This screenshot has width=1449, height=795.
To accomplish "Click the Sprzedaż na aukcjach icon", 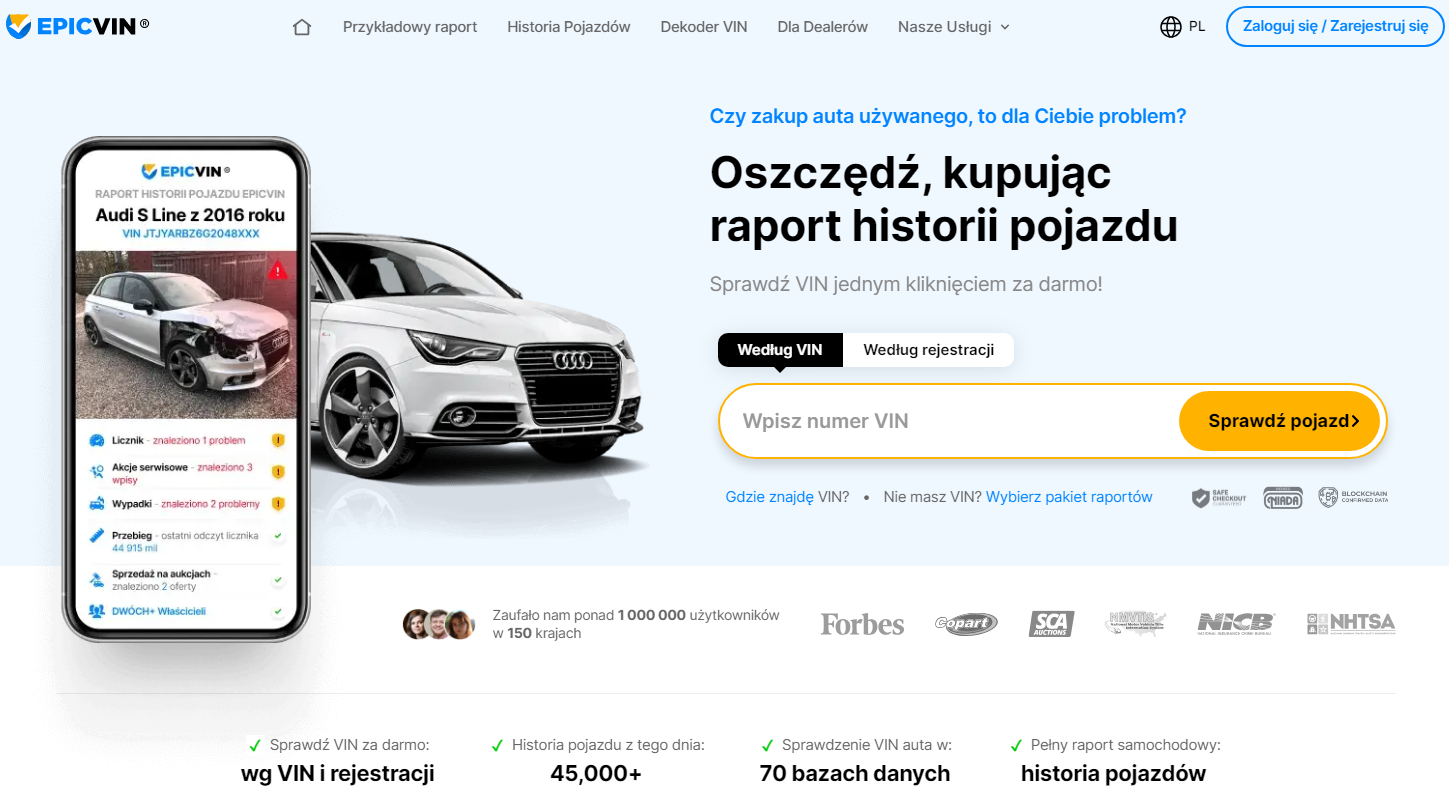I will pos(97,579).
